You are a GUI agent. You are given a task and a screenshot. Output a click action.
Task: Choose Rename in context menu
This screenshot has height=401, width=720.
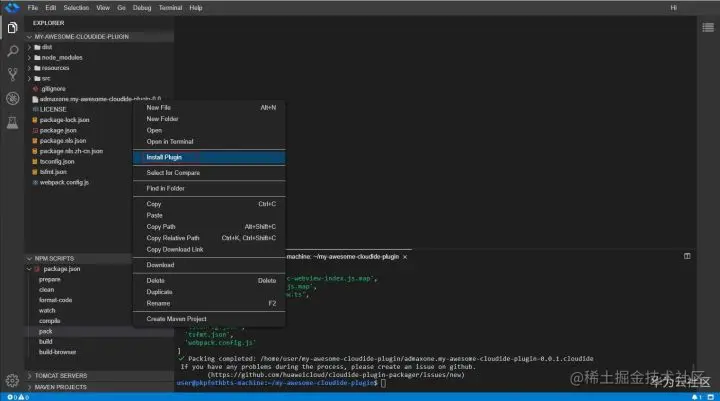click(x=209, y=304)
